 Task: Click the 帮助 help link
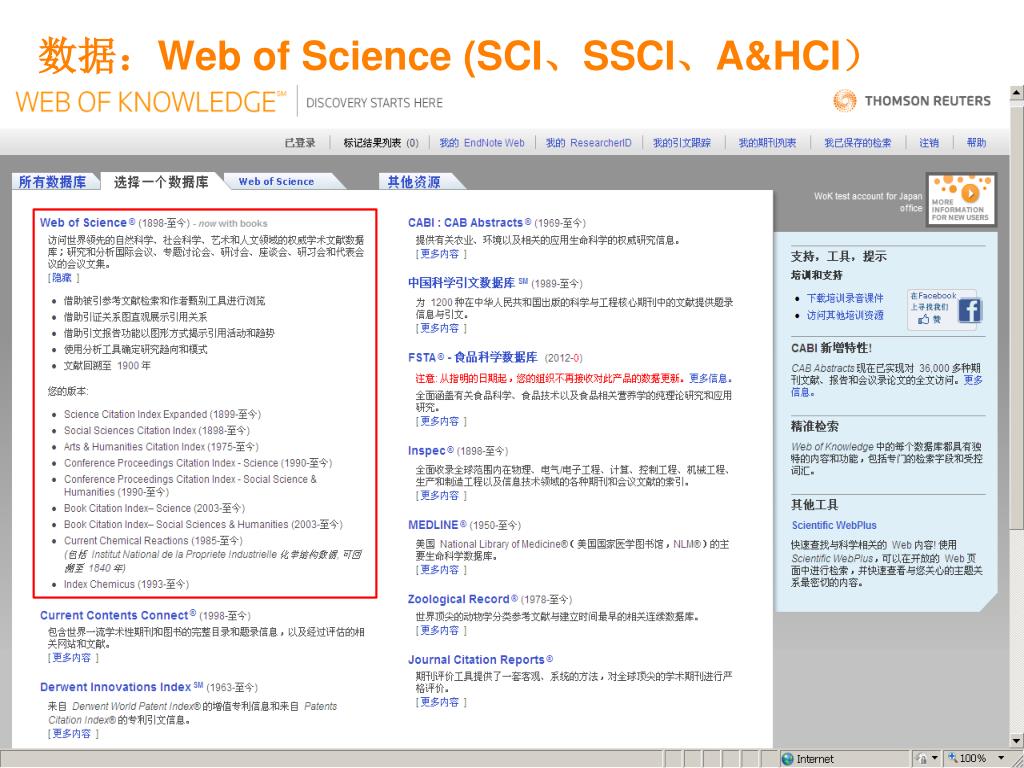[x=976, y=142]
